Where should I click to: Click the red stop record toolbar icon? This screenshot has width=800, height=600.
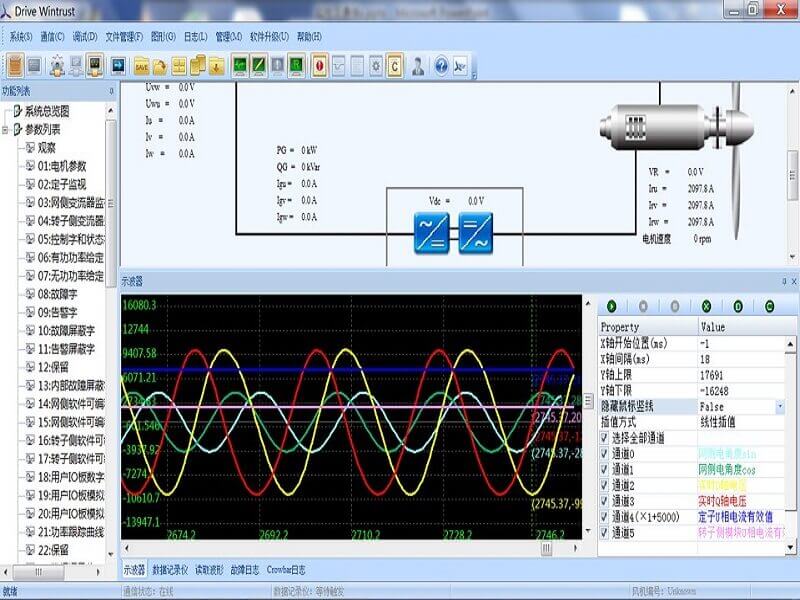320,66
